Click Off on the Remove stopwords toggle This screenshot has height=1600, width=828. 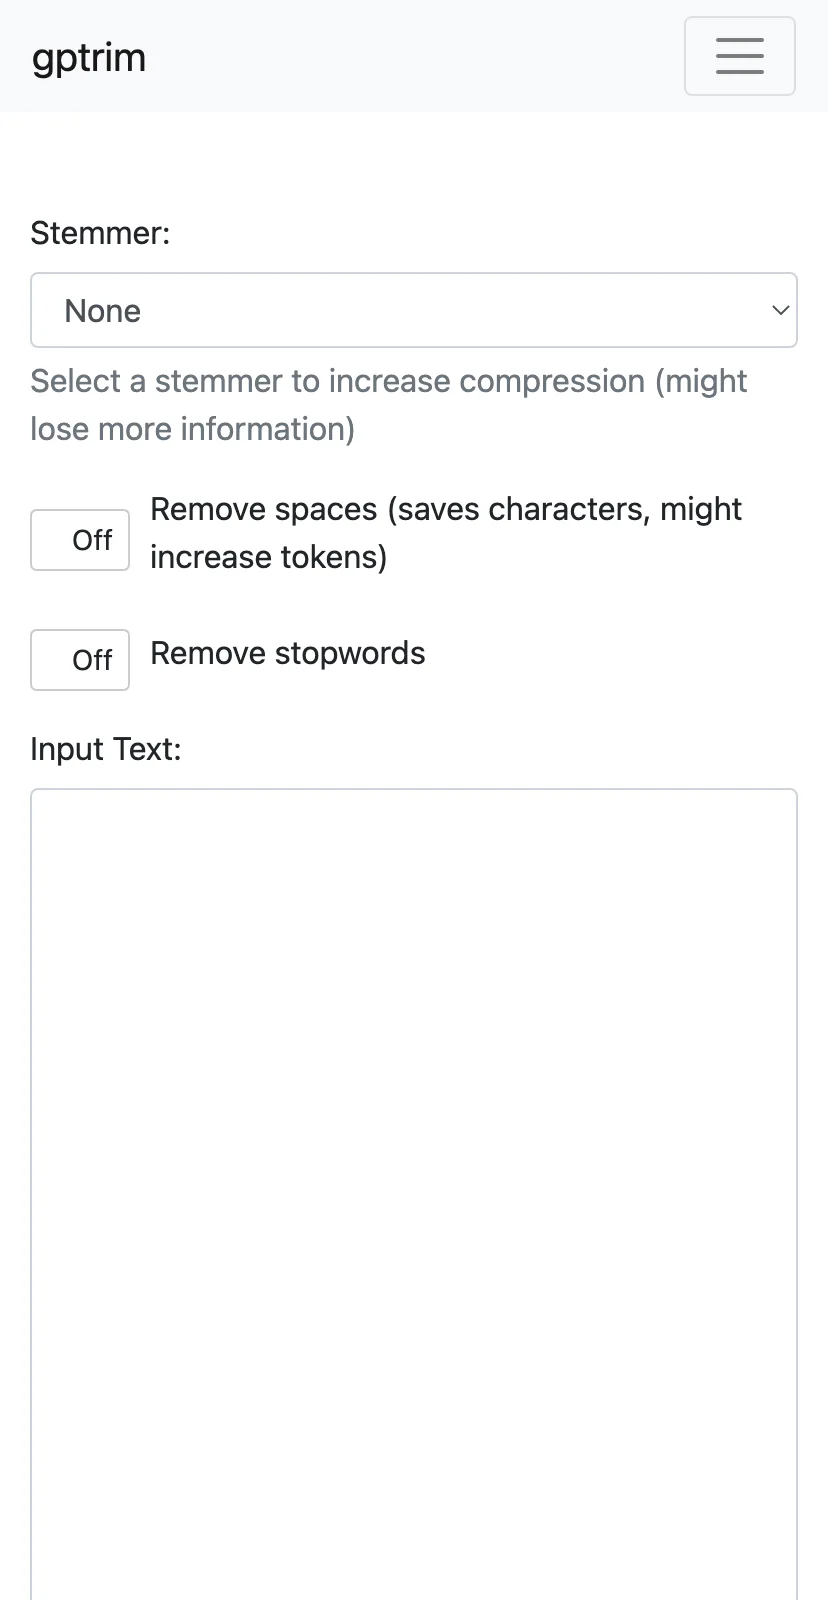click(92, 660)
